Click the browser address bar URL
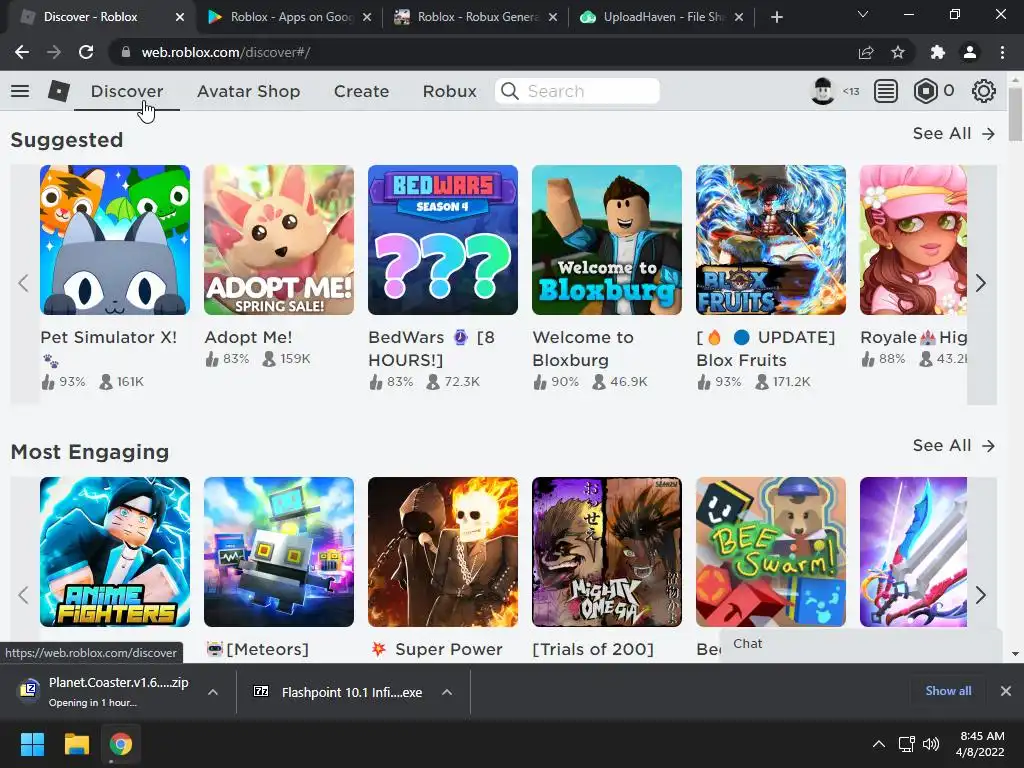The width and height of the screenshot is (1024, 768). [225, 52]
